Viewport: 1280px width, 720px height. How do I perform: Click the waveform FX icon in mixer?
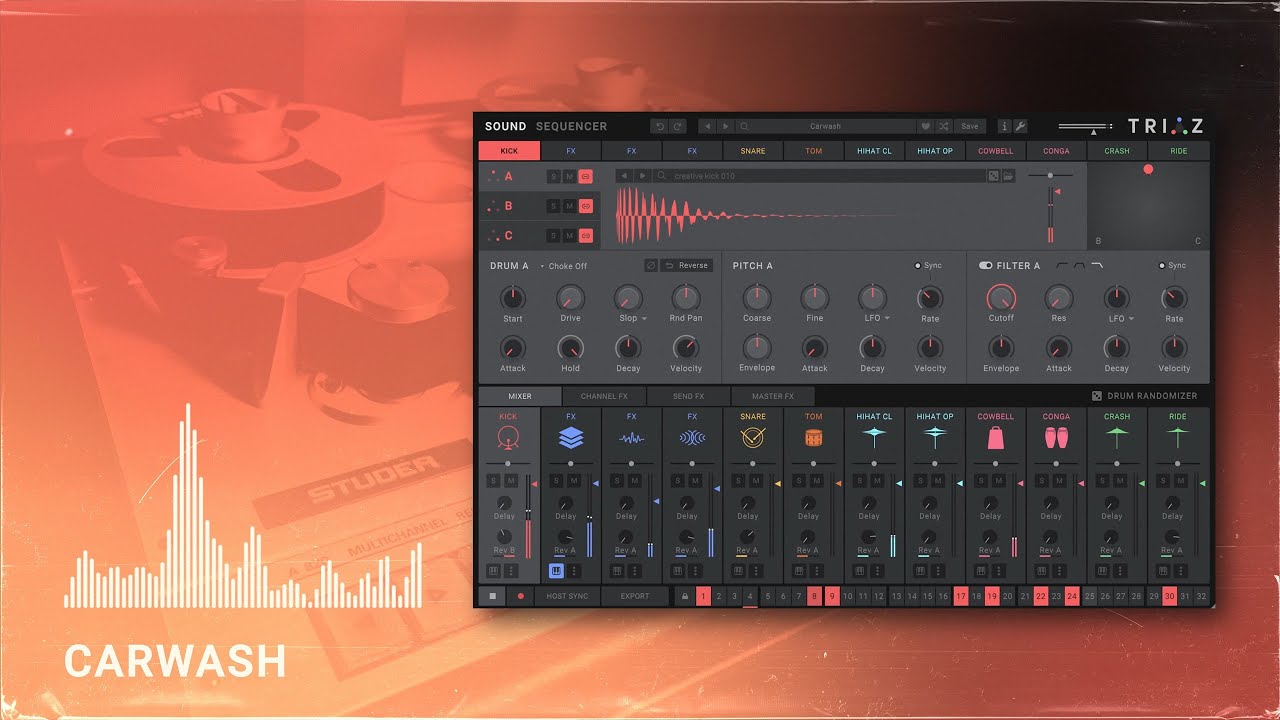631,437
